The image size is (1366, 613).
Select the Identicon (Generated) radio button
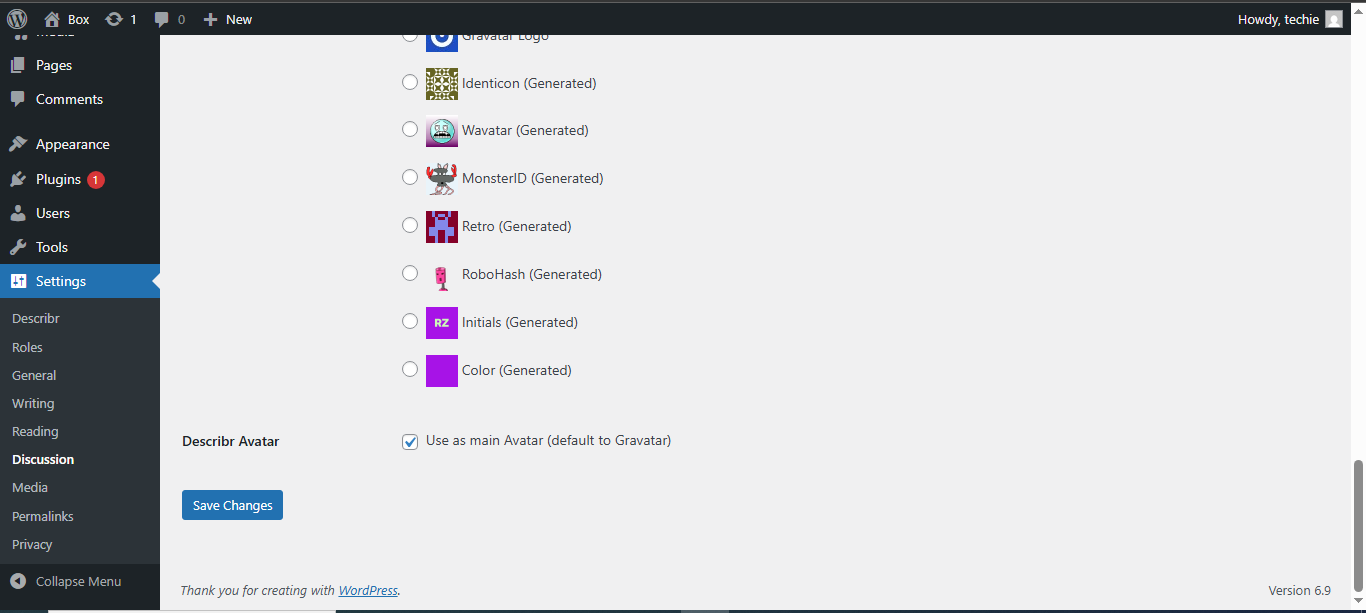(x=410, y=82)
